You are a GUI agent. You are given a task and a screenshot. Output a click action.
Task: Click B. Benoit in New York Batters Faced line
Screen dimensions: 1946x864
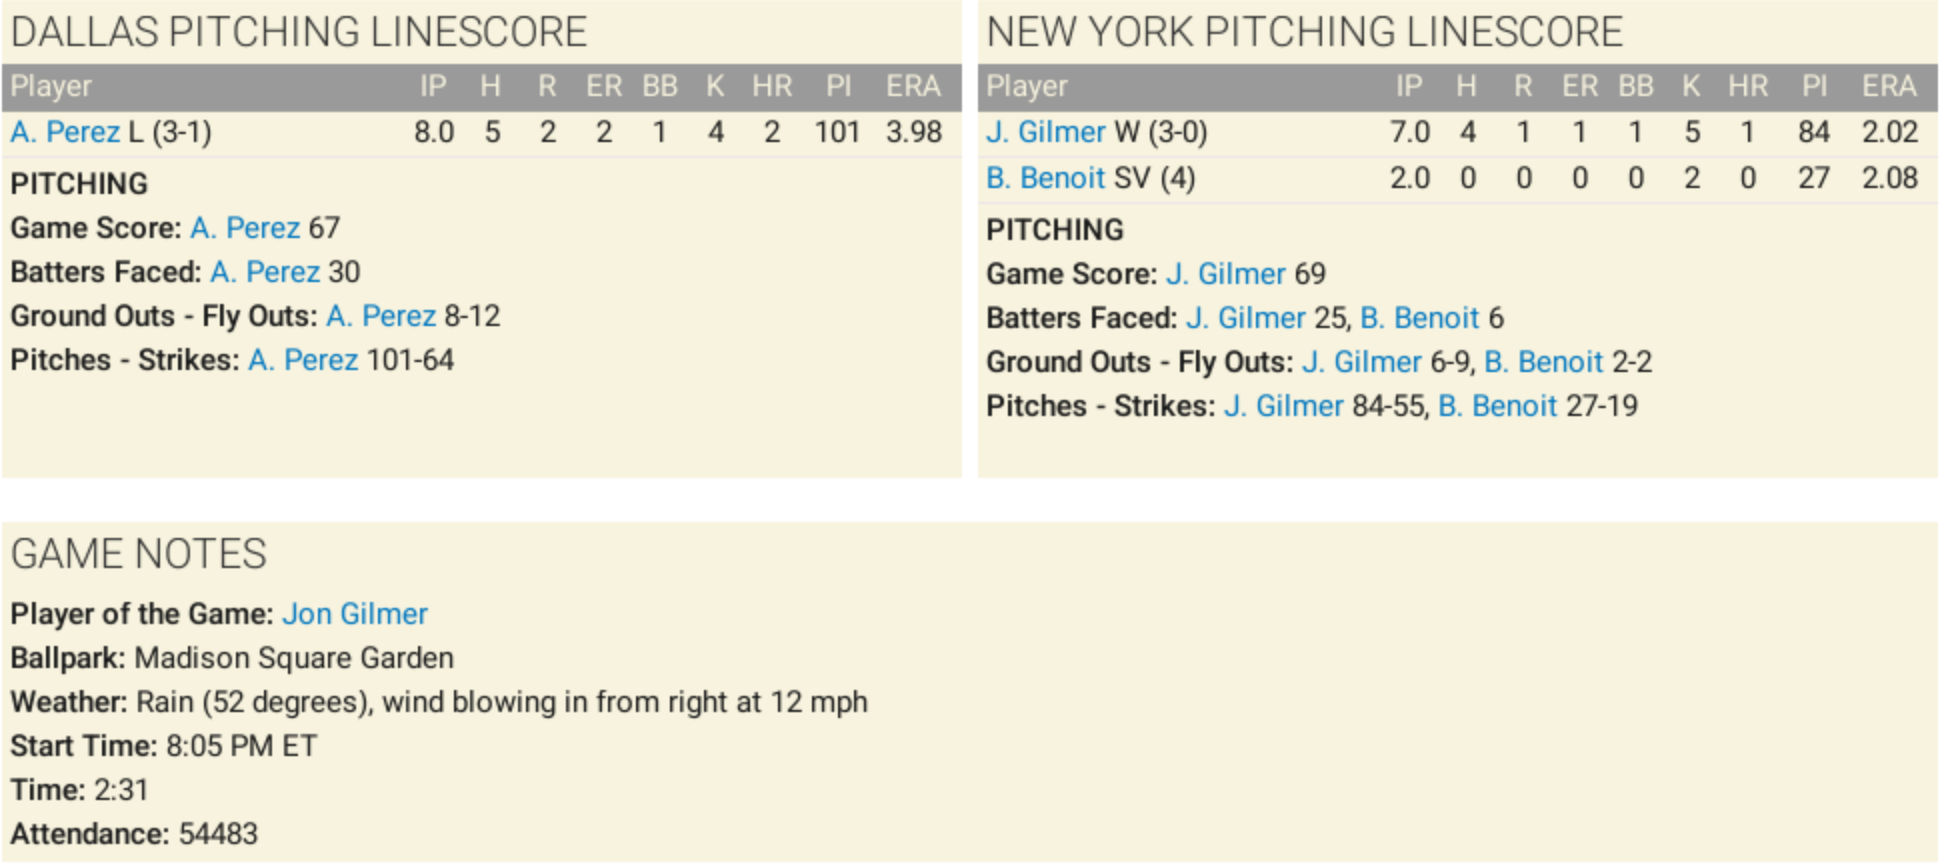point(1419,318)
